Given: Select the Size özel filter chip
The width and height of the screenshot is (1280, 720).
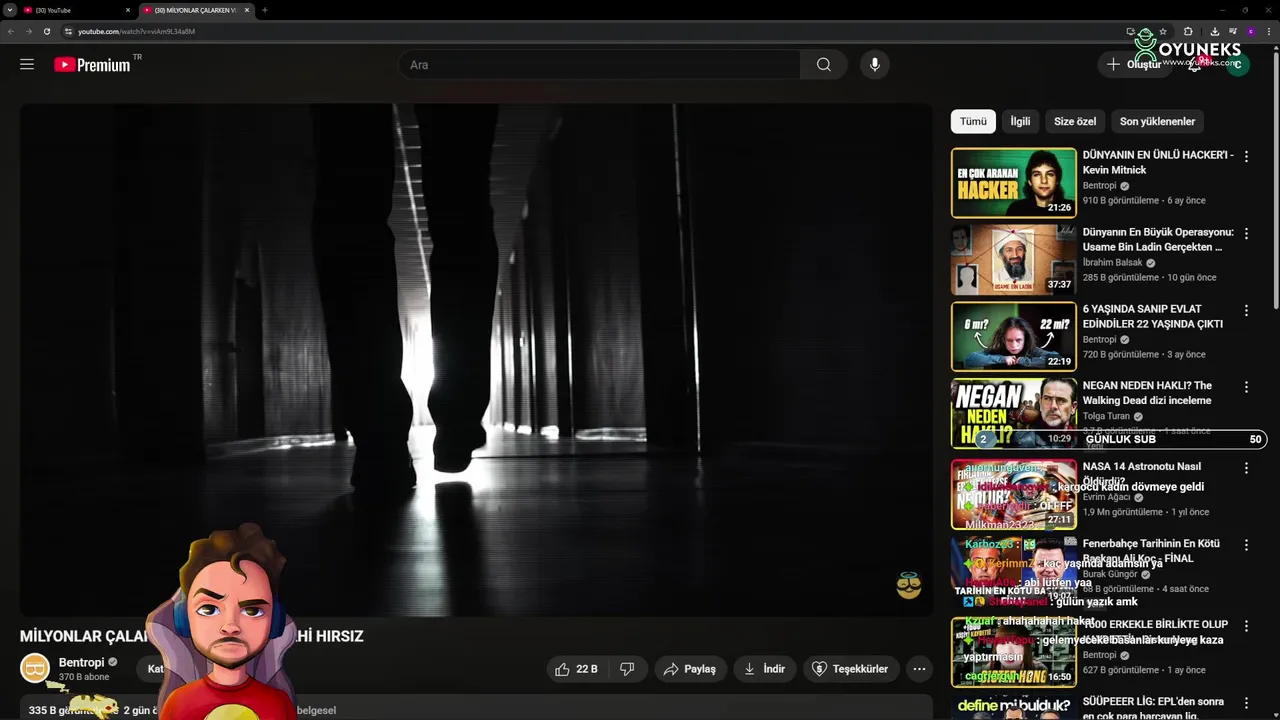Looking at the screenshot, I should tap(1075, 121).
